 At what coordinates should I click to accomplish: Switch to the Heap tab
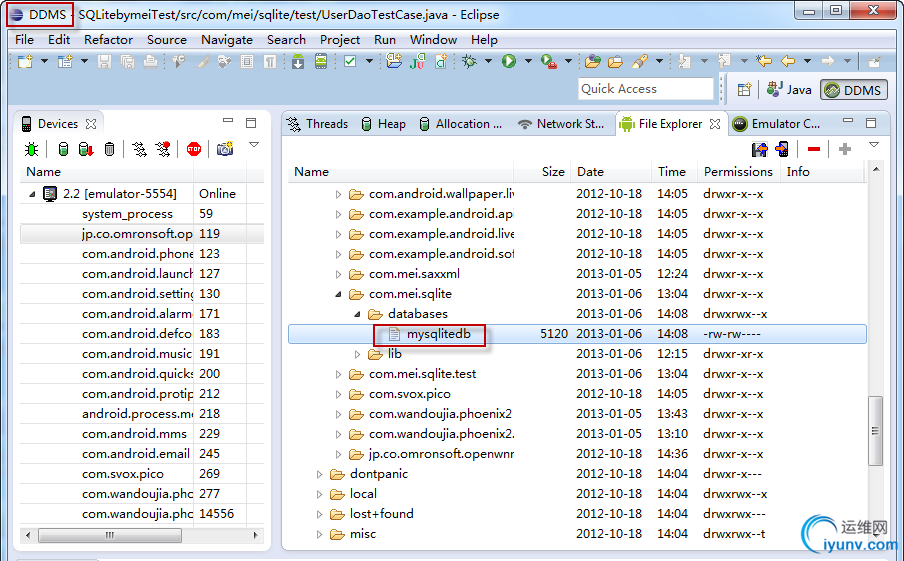click(383, 124)
